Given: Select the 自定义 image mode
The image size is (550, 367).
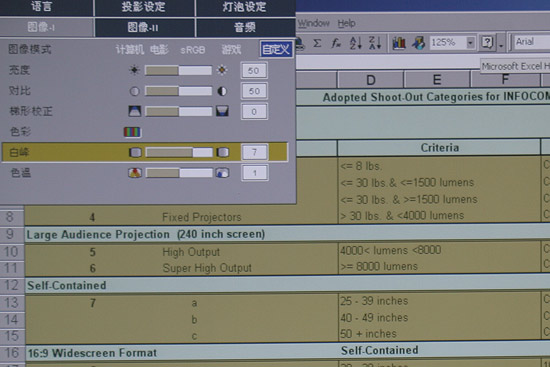Looking at the screenshot, I should tap(276, 49).
